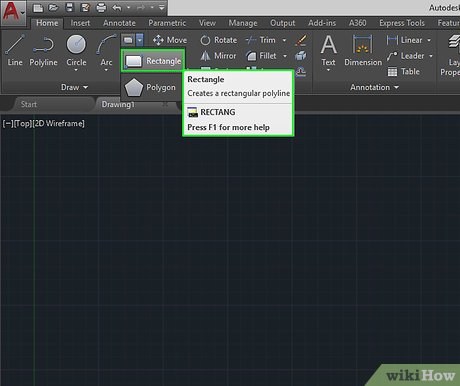The width and height of the screenshot is (460, 386).
Task: Click the Save As quick-access icon
Action: point(85,7)
